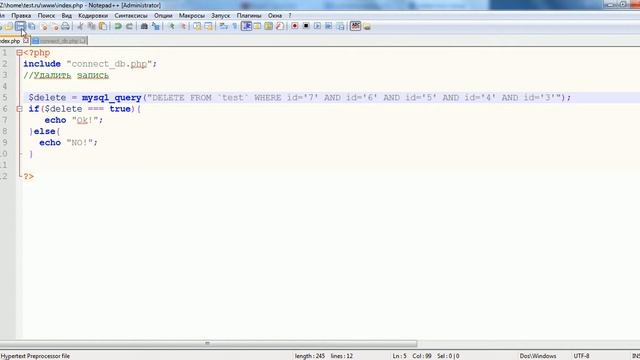The width and height of the screenshot is (640, 360).
Task: Toggle synchronized horizontal scrolling icon
Action: (209, 27)
